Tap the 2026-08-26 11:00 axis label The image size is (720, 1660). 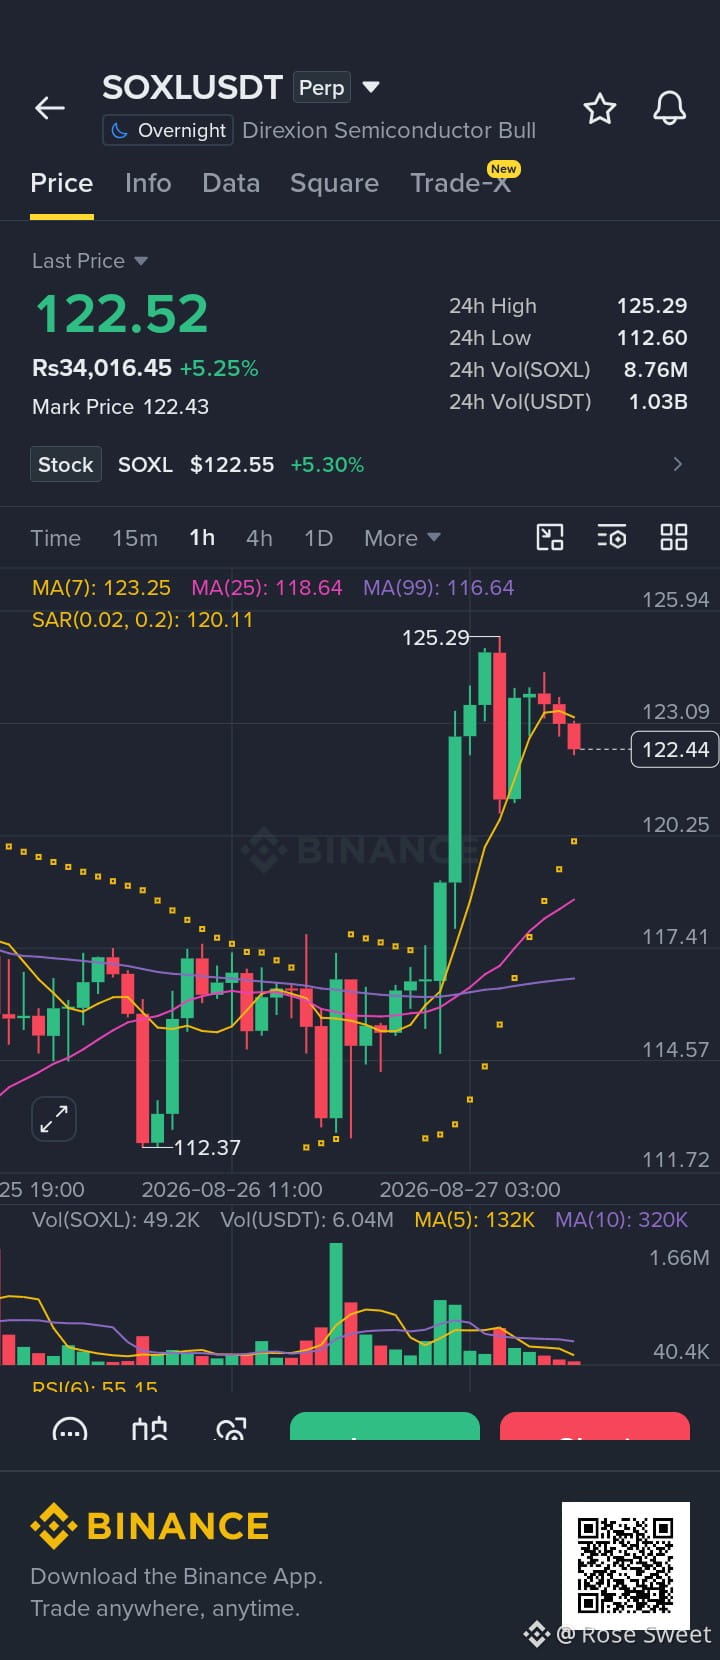coord(232,1190)
